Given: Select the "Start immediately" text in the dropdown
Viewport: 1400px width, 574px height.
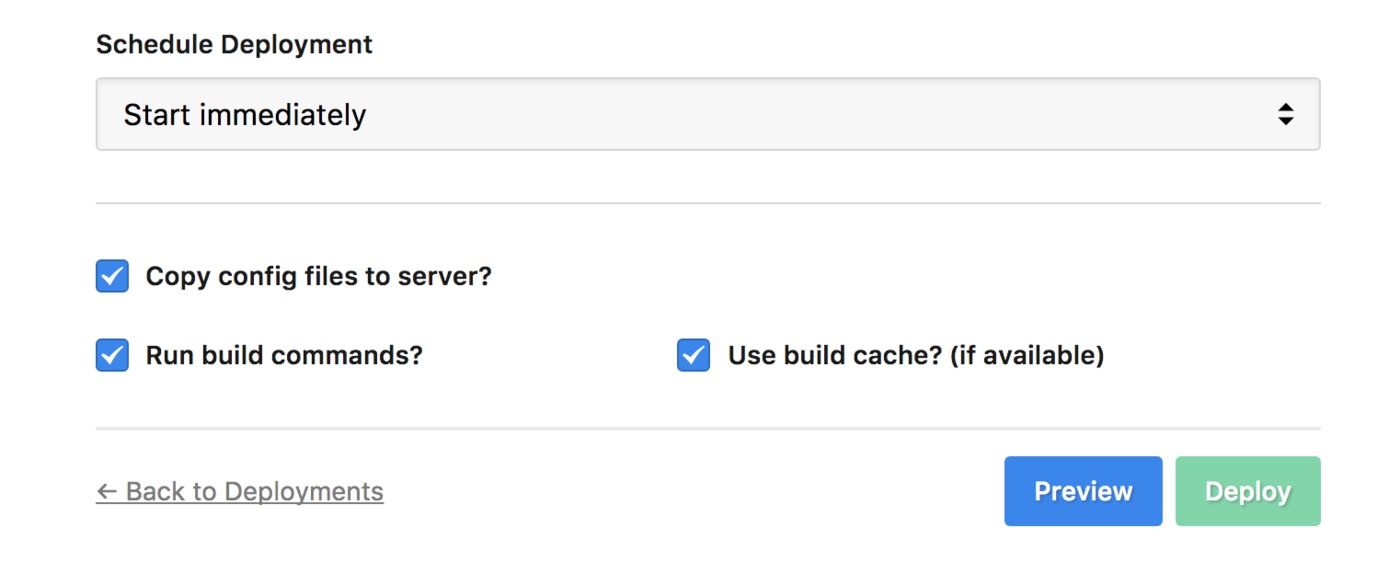Looking at the screenshot, I should click(245, 115).
